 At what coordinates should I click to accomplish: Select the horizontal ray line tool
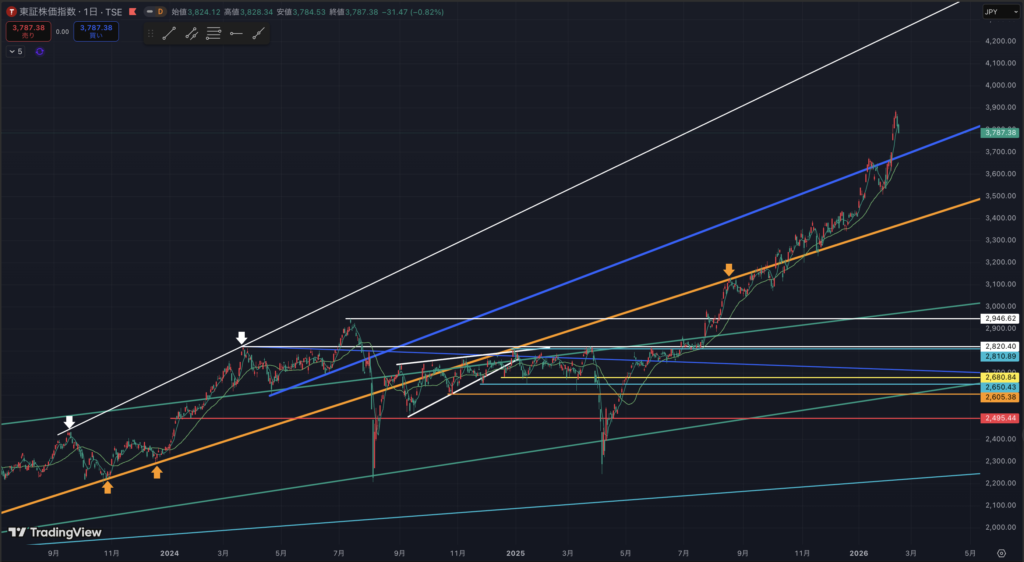(236, 33)
